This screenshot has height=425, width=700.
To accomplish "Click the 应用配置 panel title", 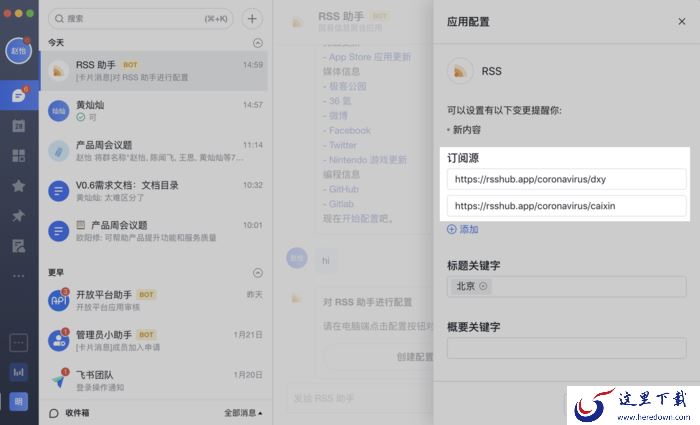I will (468, 22).
